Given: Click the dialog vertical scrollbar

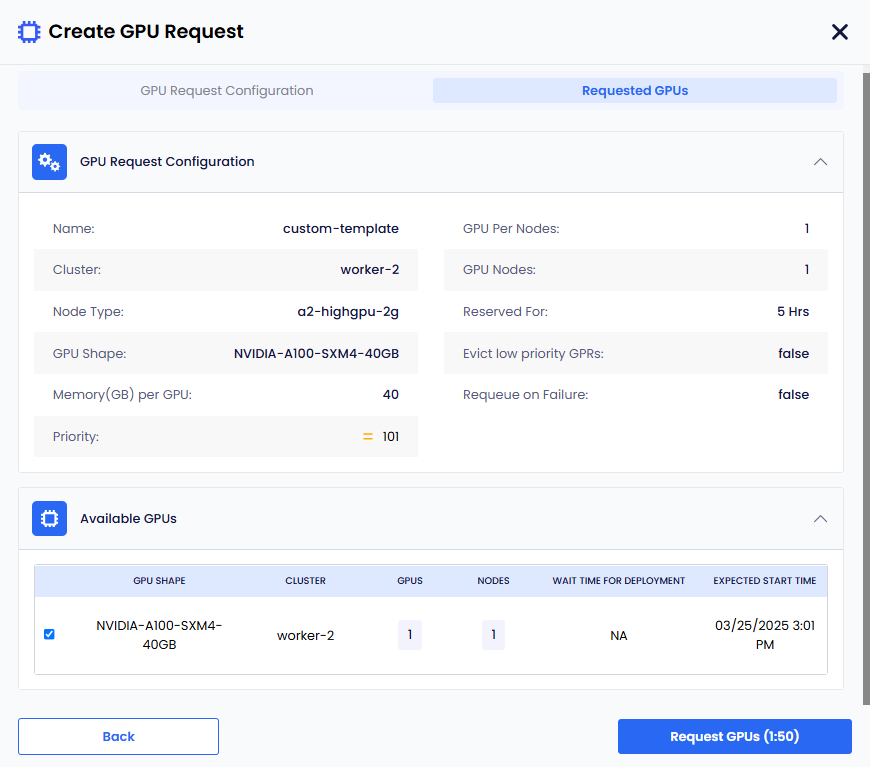Looking at the screenshot, I should pos(866,388).
